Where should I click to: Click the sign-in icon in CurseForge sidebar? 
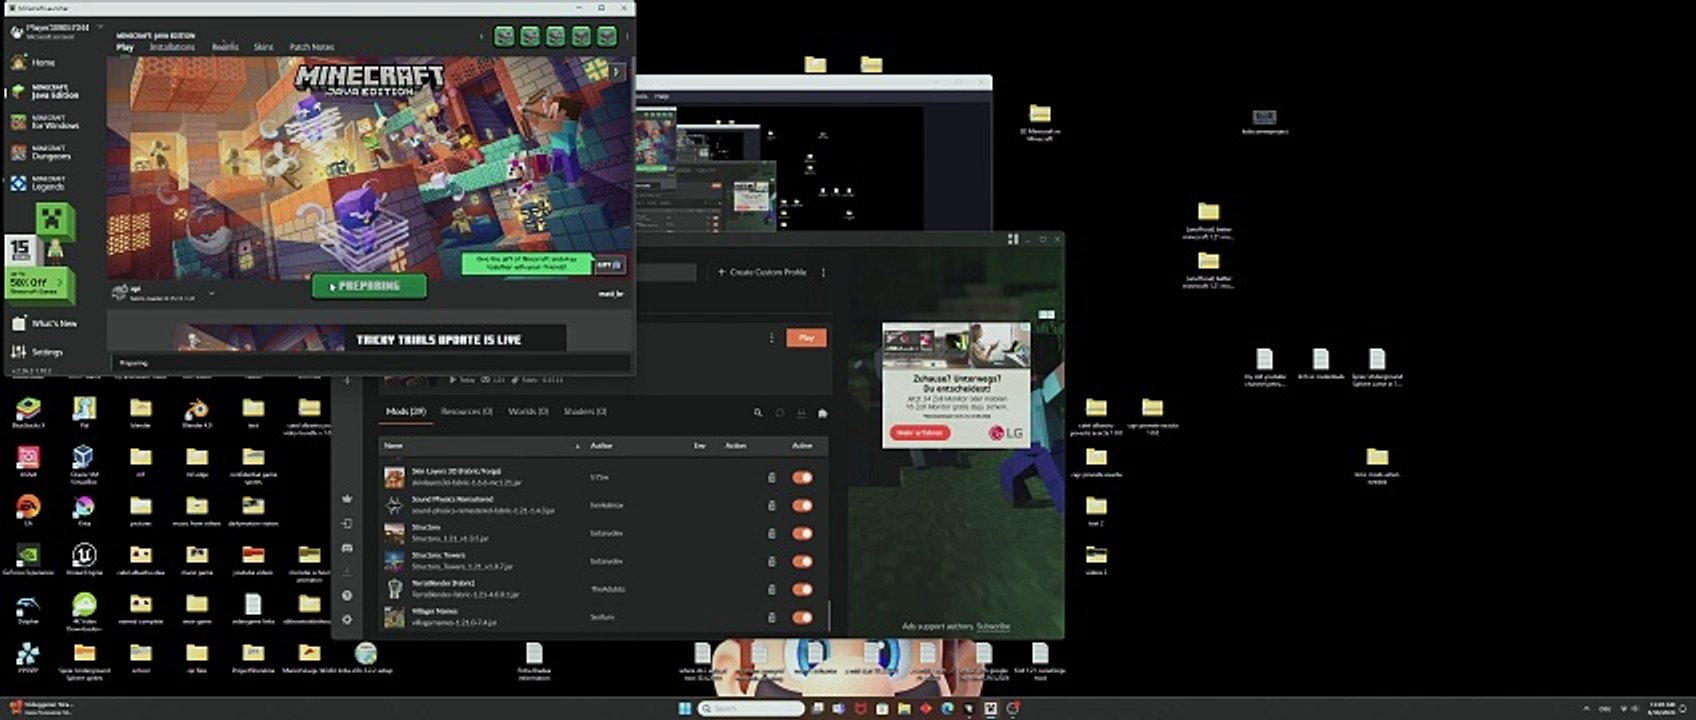click(x=347, y=523)
